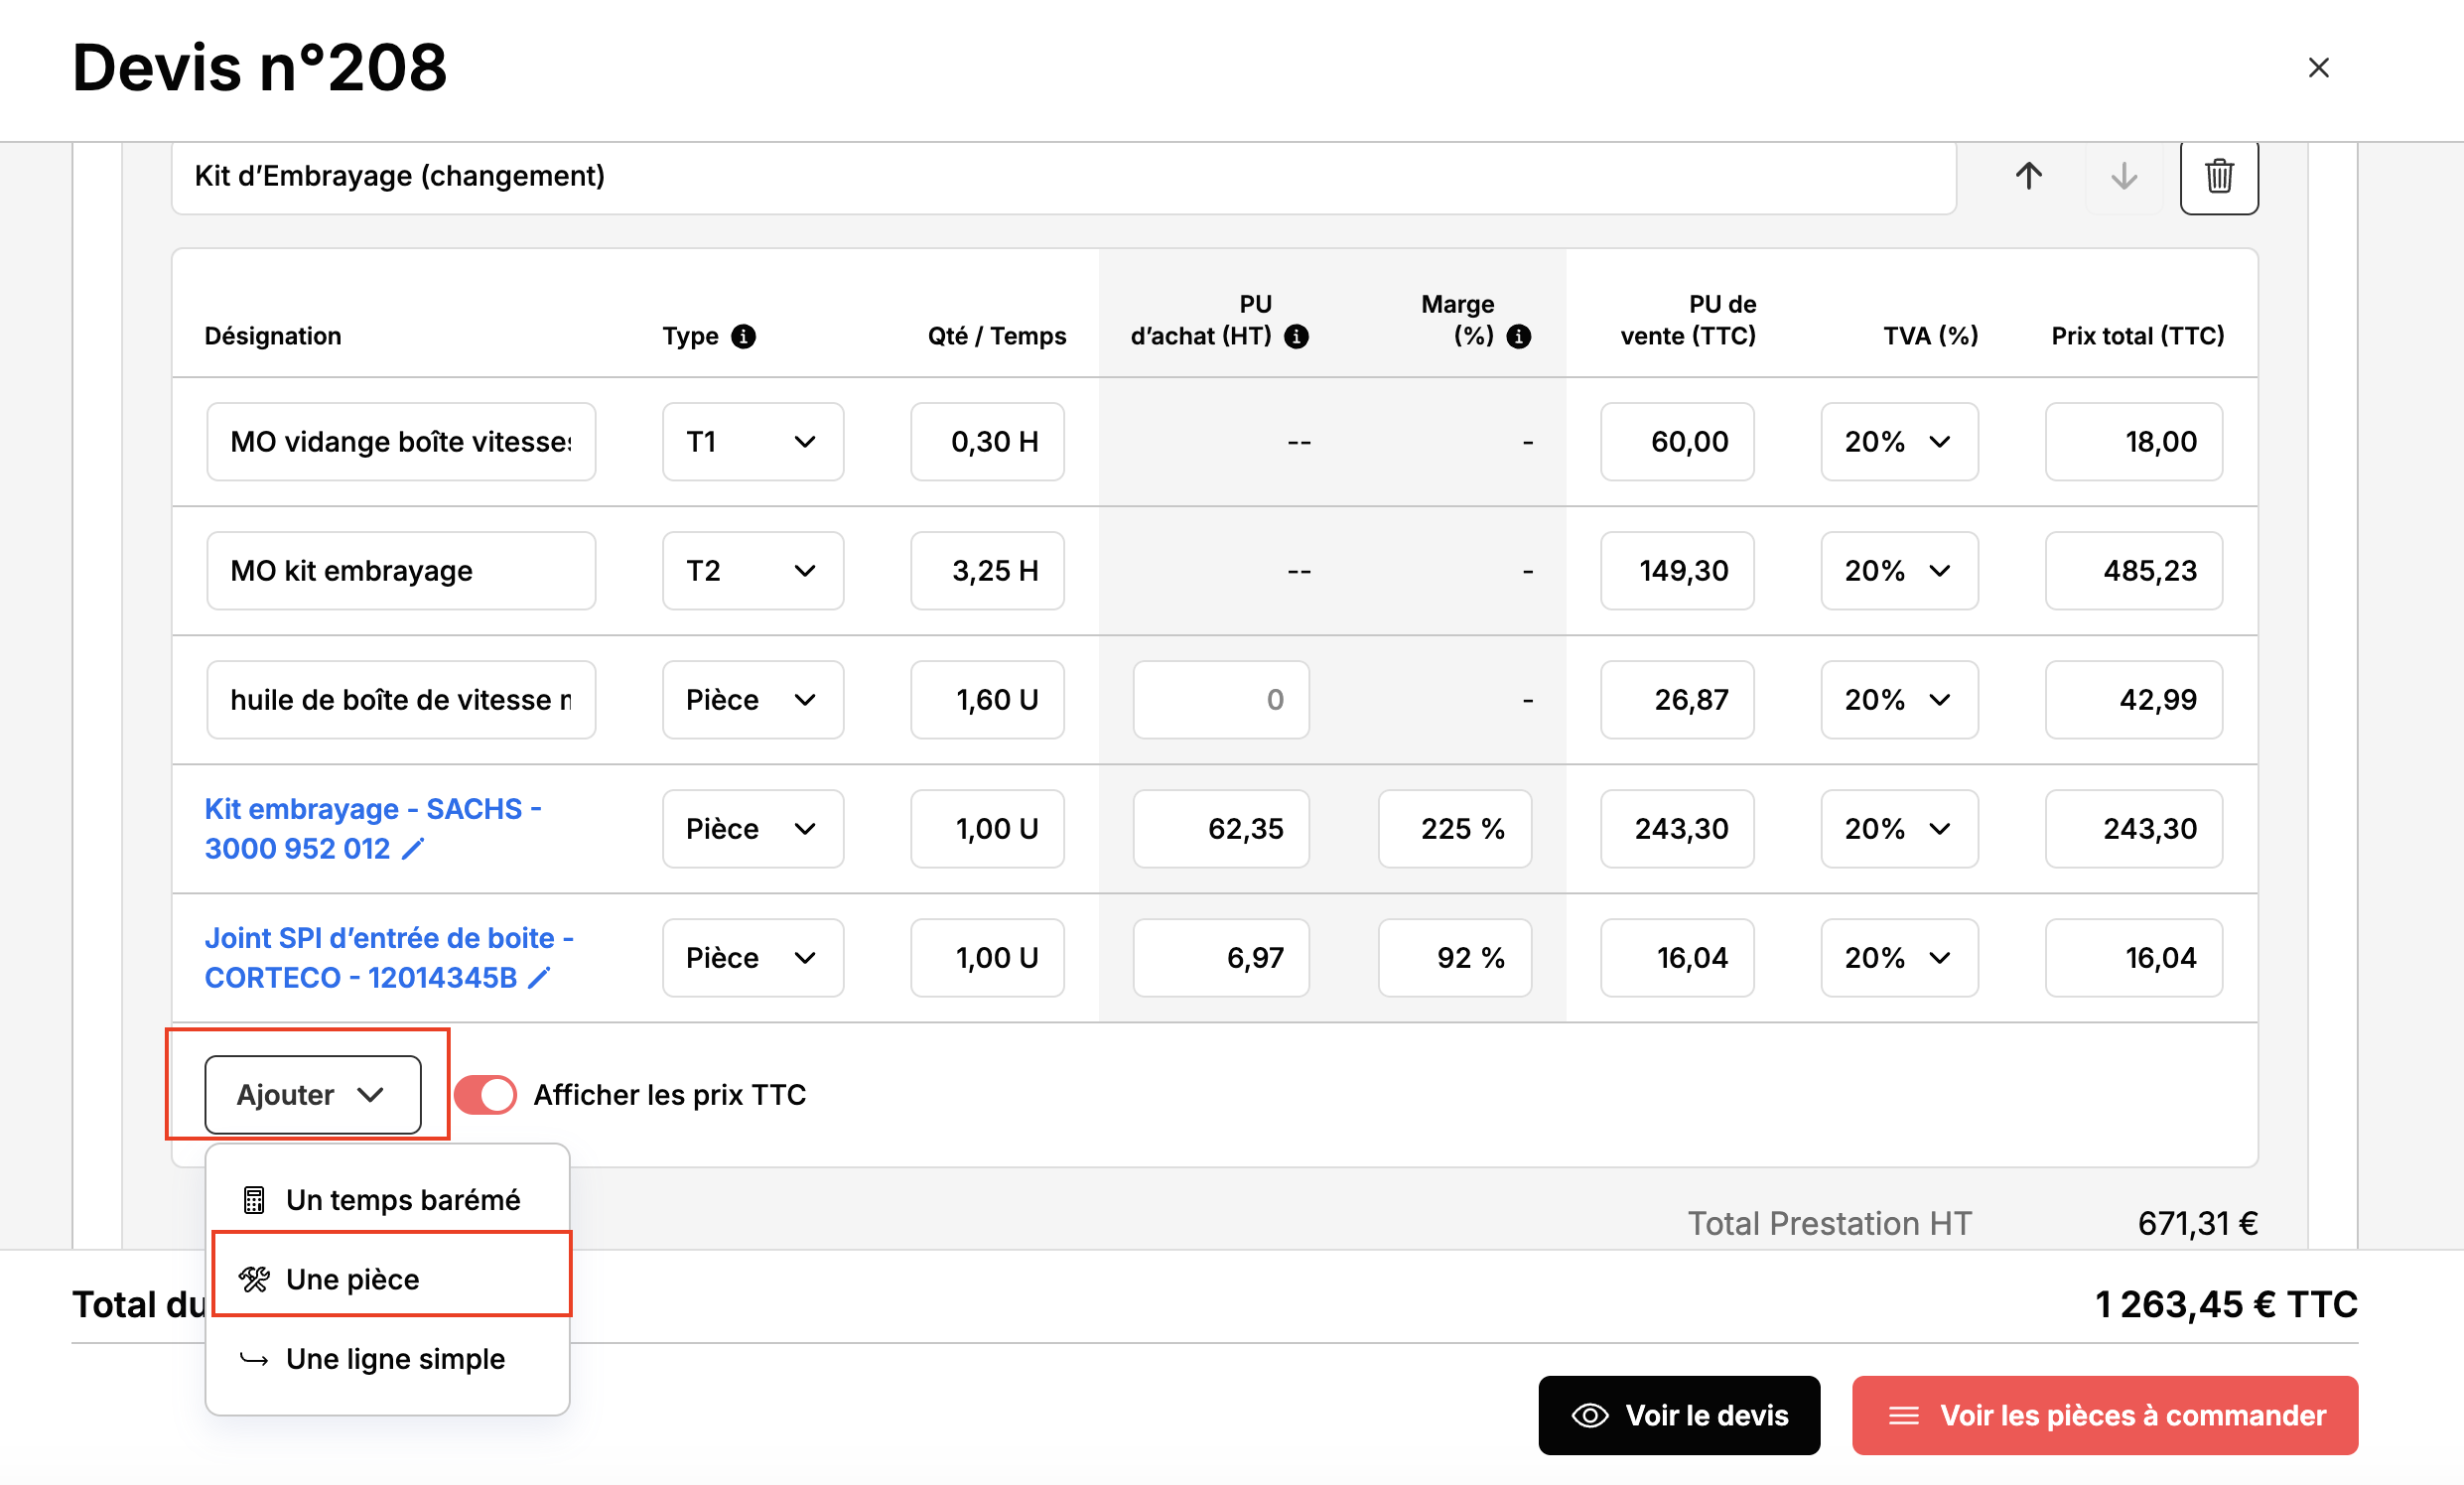Viewport: 2464px width, 1485px height.
Task: Move the prestation down with arrow icon
Action: [x=2124, y=176]
